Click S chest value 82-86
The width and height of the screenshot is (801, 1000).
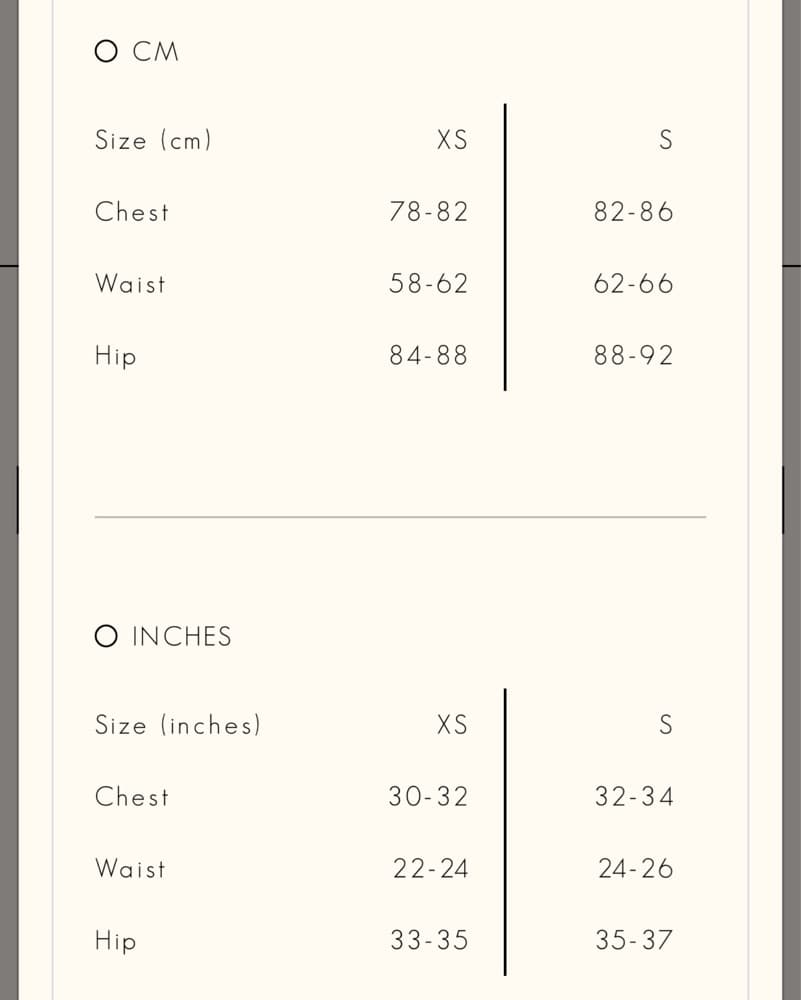pyautogui.click(x=633, y=212)
